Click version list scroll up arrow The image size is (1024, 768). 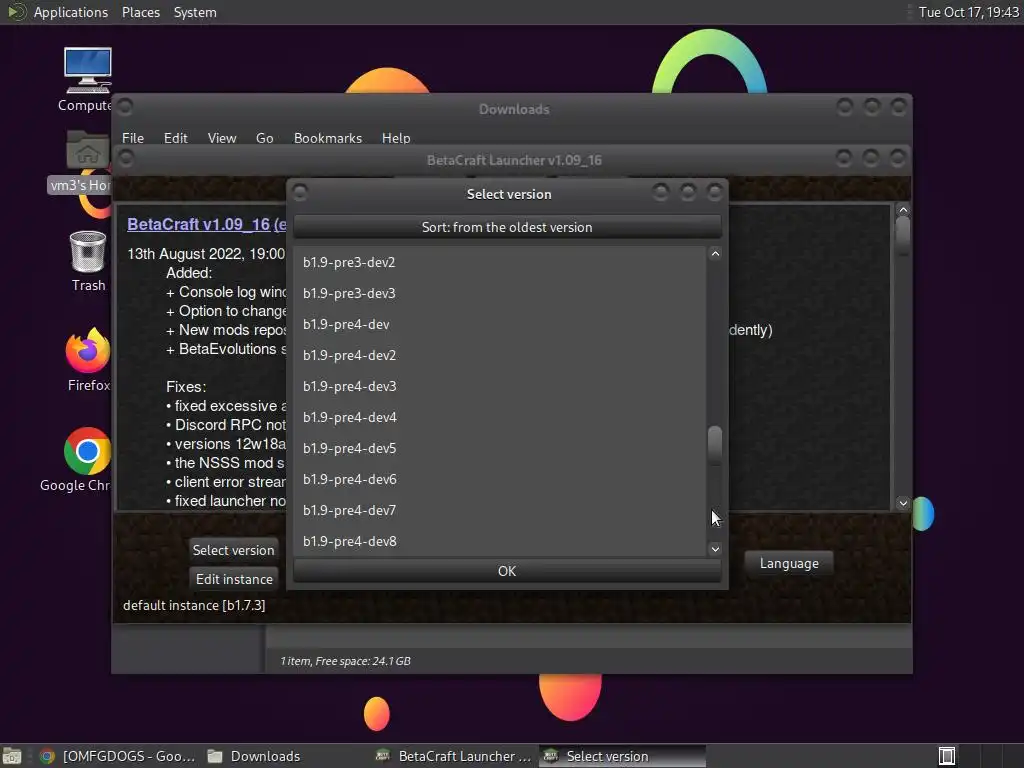[x=715, y=254]
